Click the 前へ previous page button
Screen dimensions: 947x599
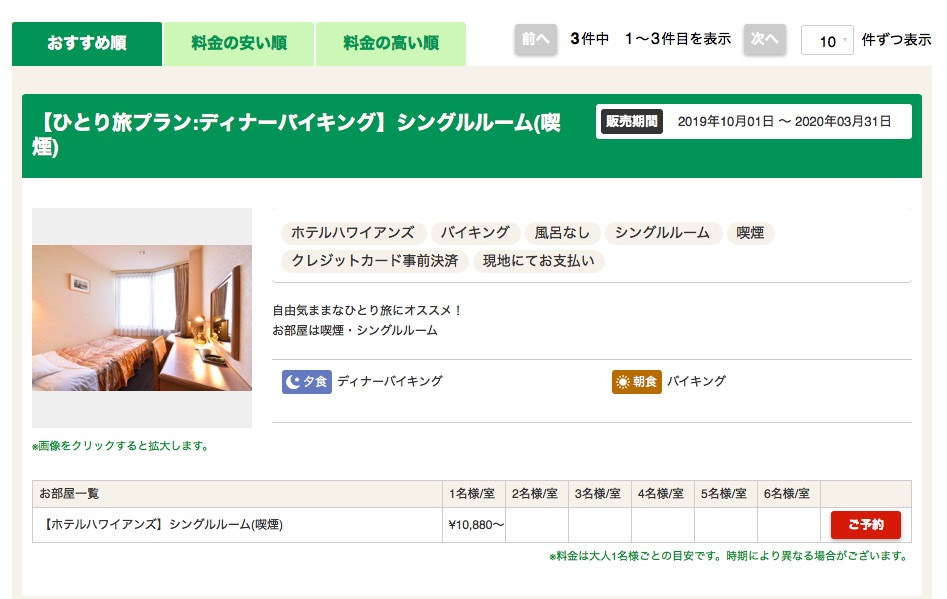point(536,39)
